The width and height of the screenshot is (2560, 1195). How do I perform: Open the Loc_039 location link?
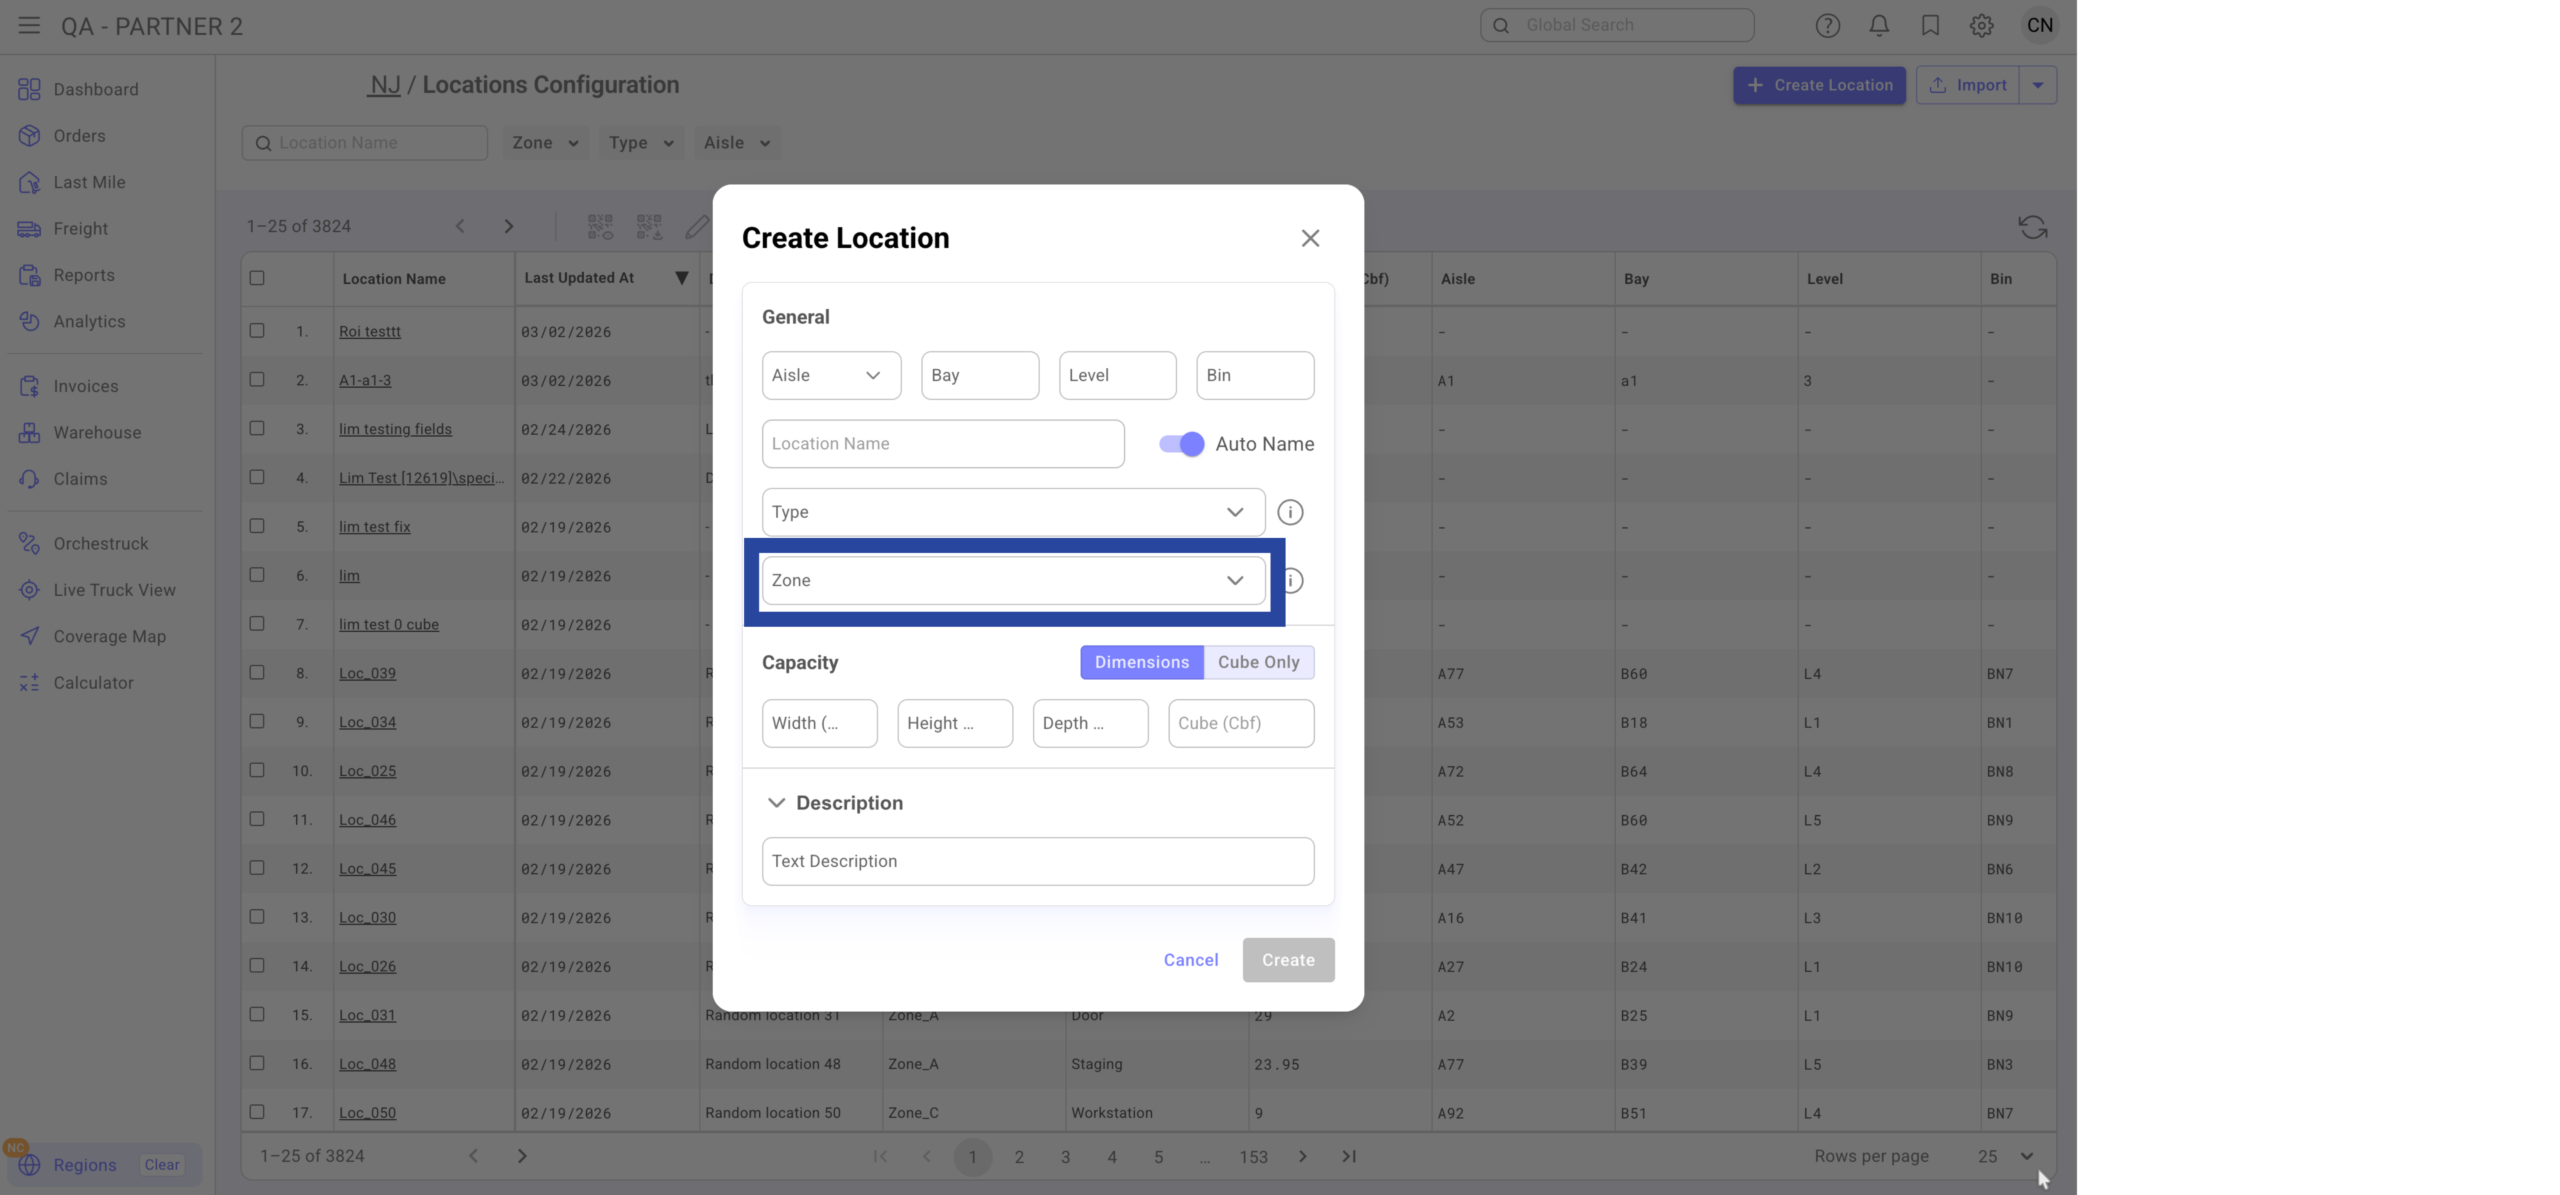click(x=367, y=673)
